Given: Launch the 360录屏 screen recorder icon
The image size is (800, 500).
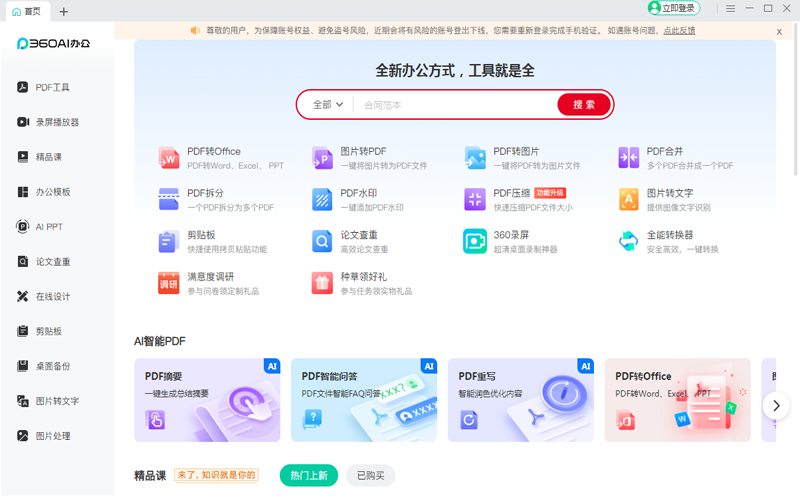Looking at the screenshot, I should click(475, 241).
